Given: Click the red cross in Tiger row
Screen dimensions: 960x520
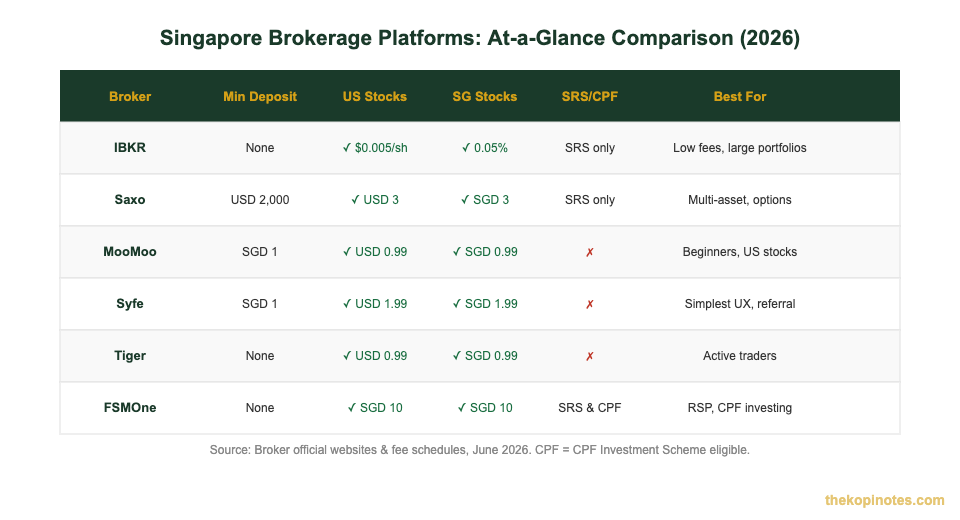Looking at the screenshot, I should tap(590, 356).
